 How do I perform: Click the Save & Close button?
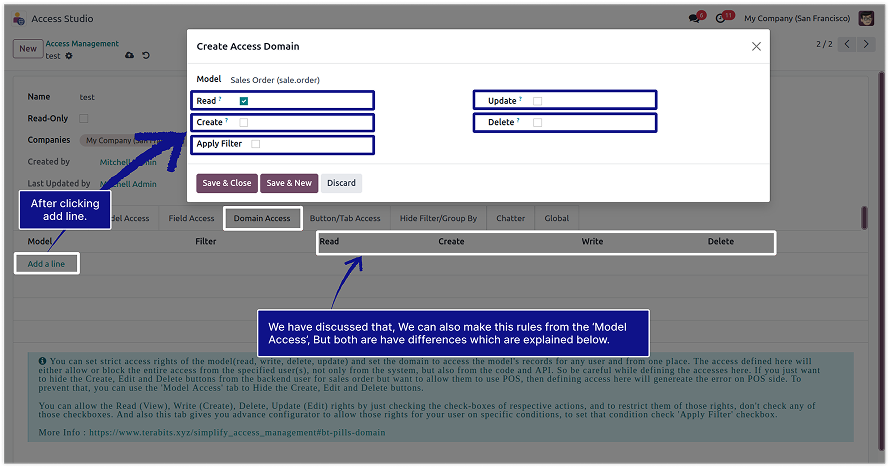pos(227,183)
